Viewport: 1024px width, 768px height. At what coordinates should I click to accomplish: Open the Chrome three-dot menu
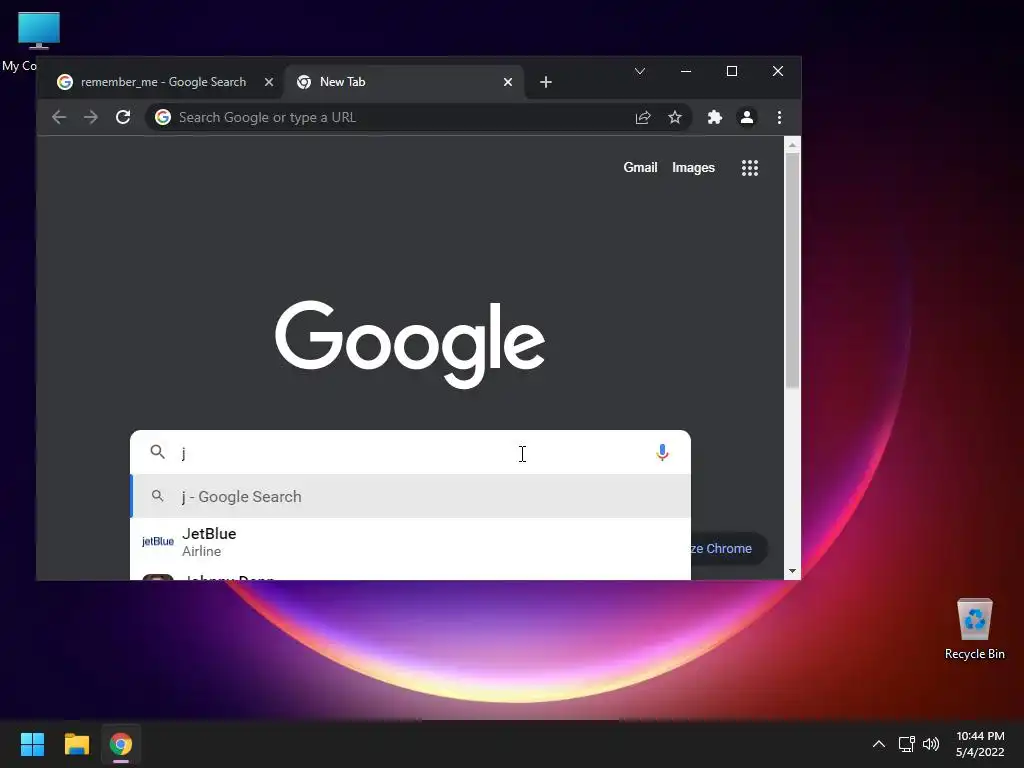click(779, 118)
